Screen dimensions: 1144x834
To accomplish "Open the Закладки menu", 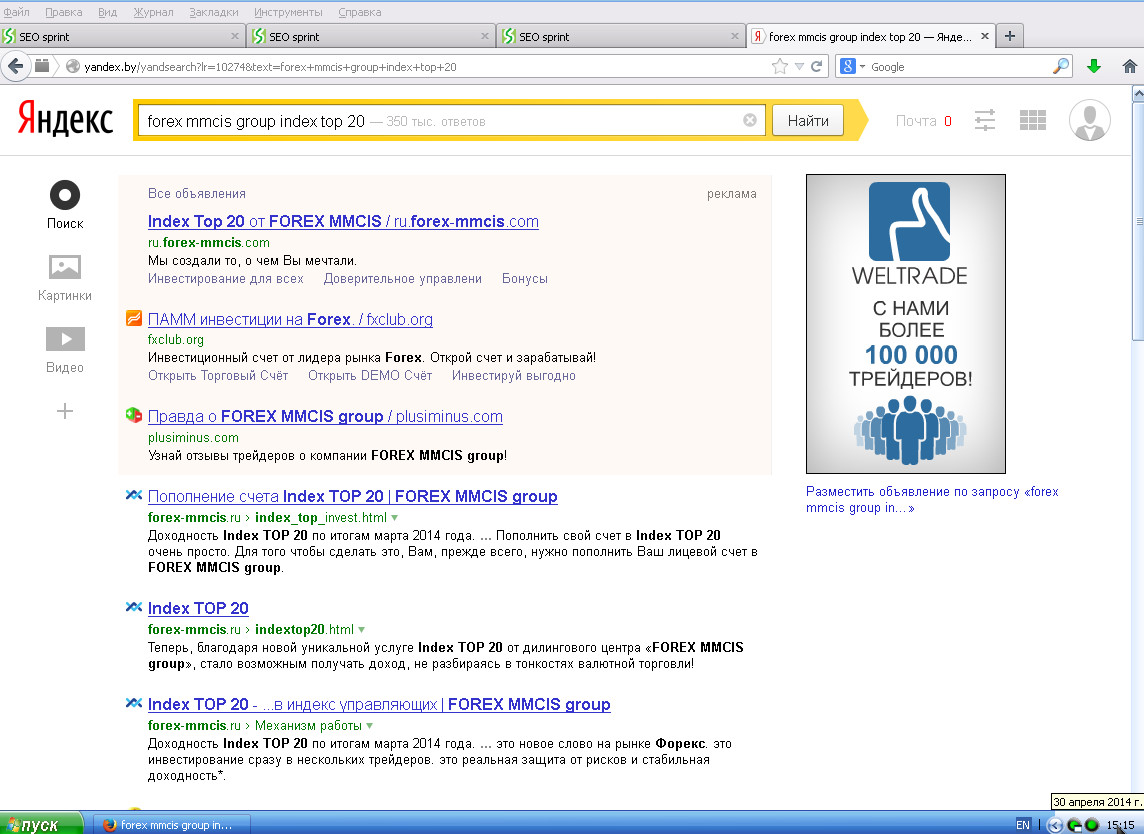I will pyautogui.click(x=213, y=12).
